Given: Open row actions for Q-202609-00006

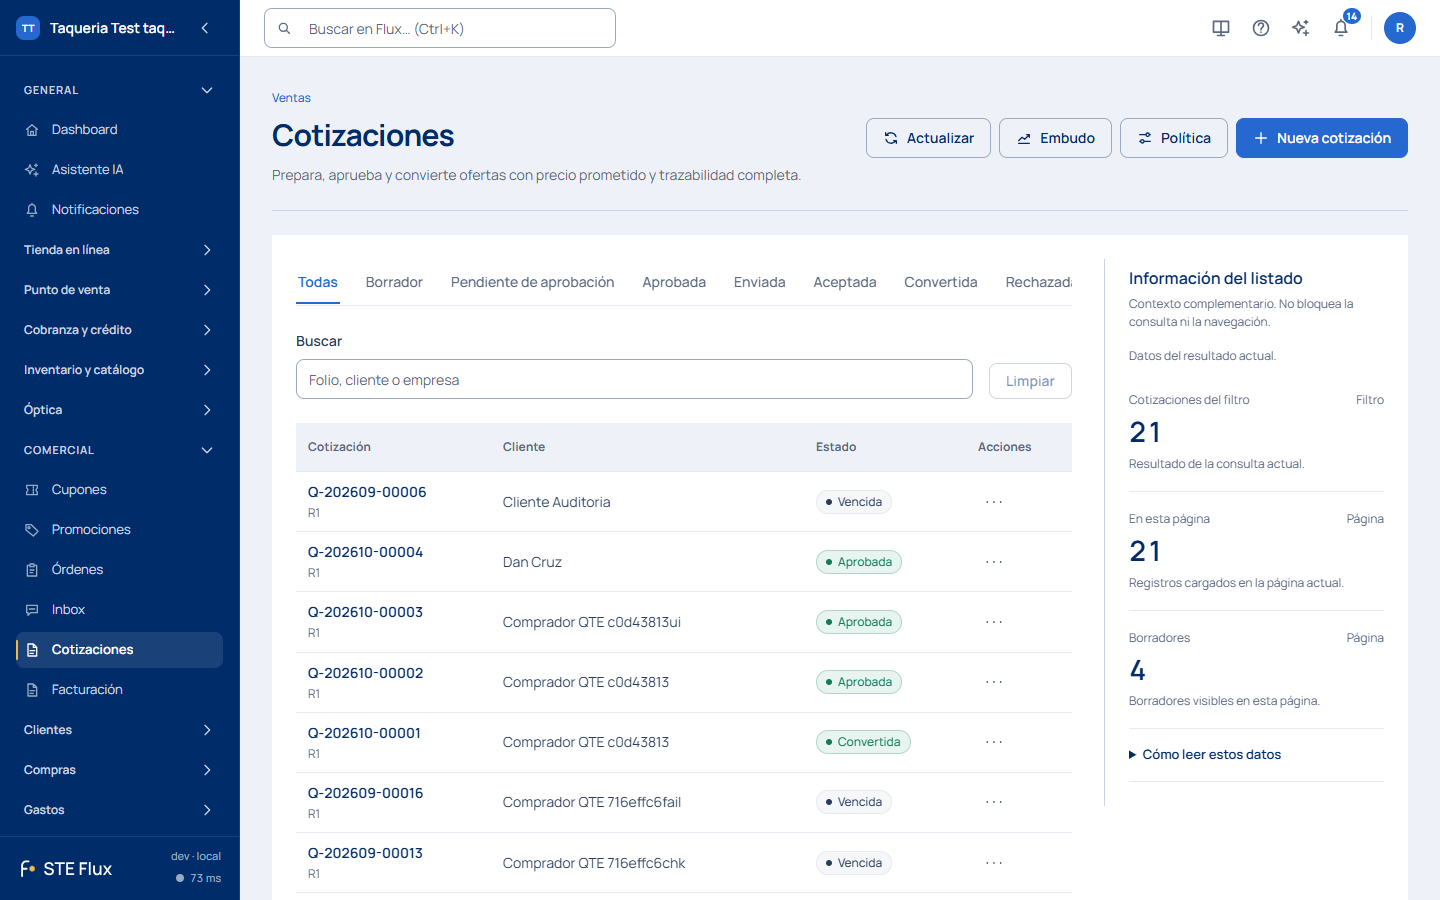Looking at the screenshot, I should pos(994,502).
